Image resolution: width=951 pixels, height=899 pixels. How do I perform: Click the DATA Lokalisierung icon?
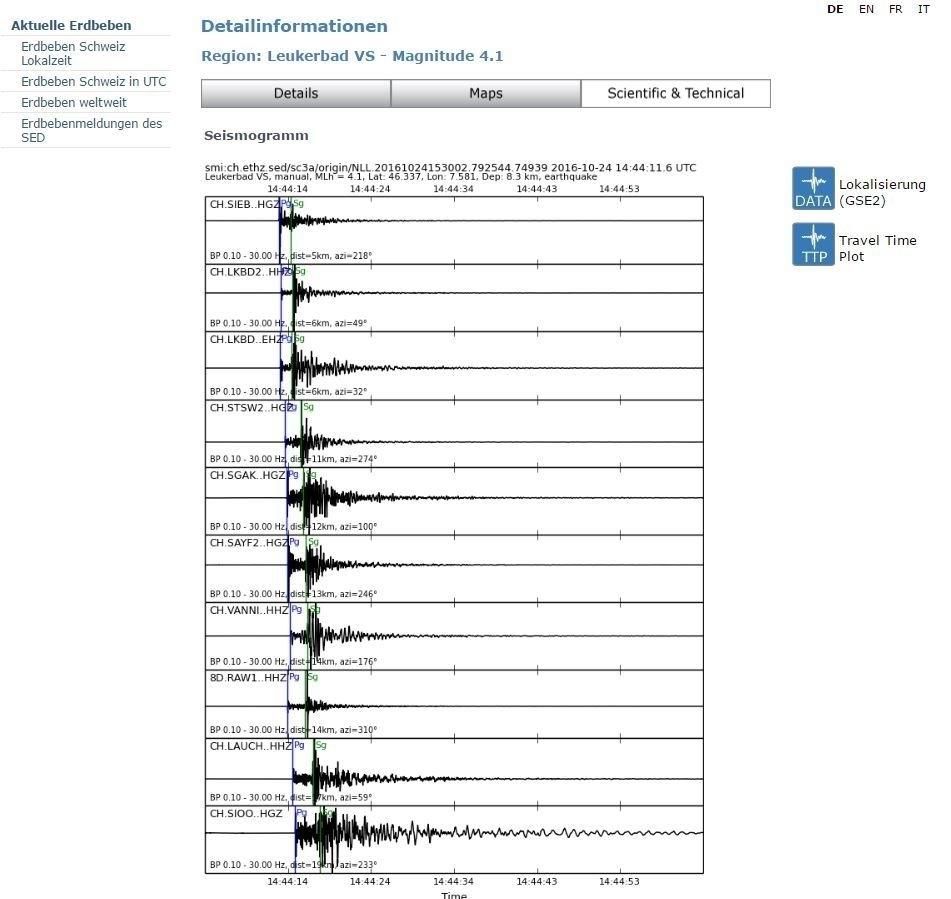tap(813, 188)
